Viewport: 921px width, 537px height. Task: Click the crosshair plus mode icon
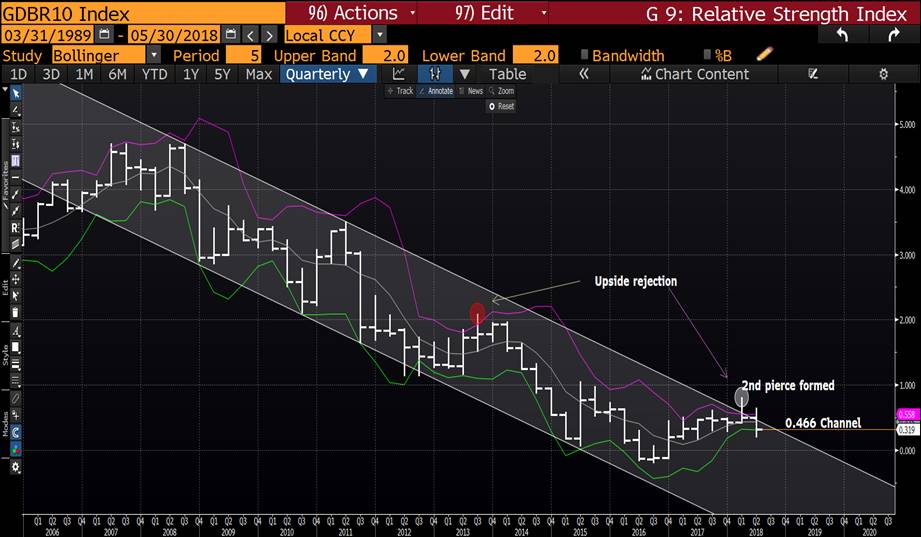(x=16, y=415)
